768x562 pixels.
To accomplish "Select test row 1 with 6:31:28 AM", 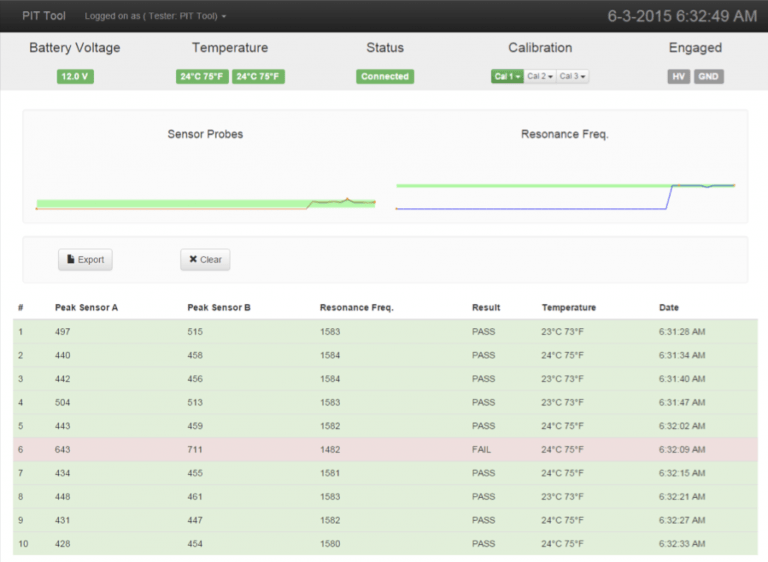I will pyautogui.click(x=384, y=331).
